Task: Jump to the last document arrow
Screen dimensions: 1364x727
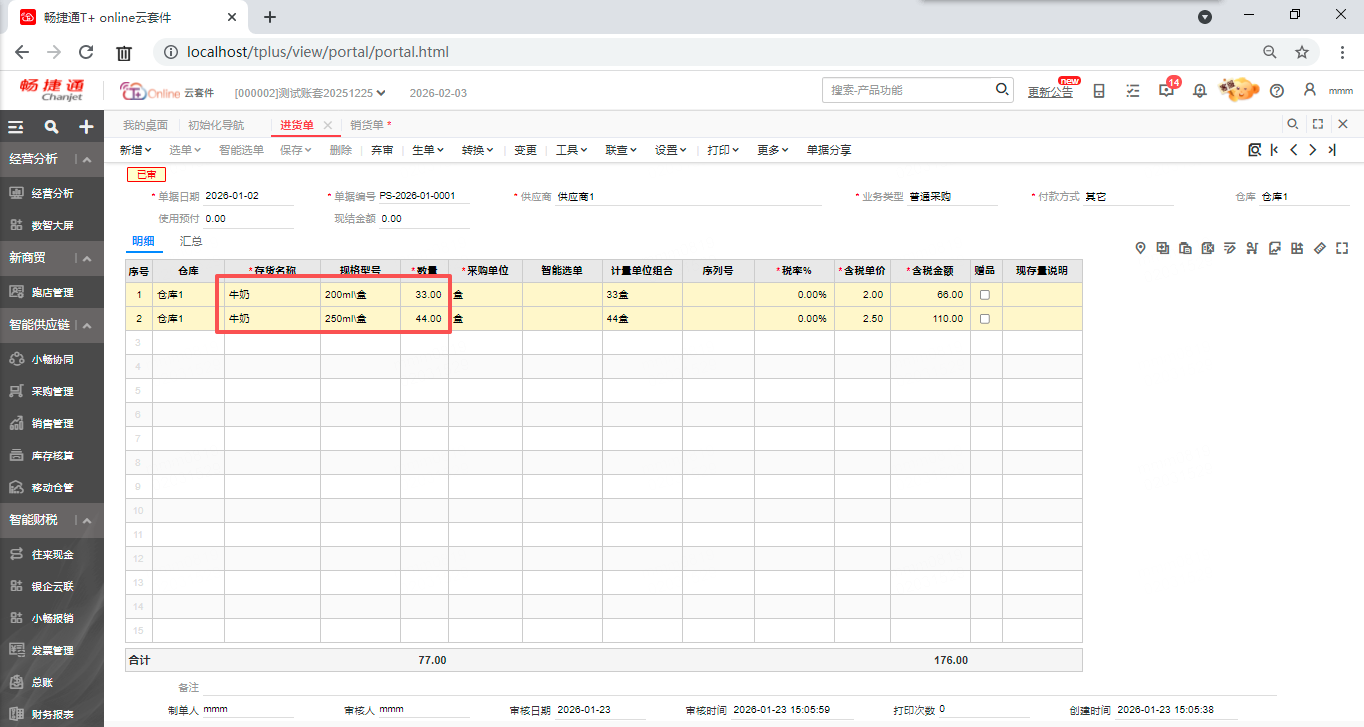Action: click(1332, 150)
